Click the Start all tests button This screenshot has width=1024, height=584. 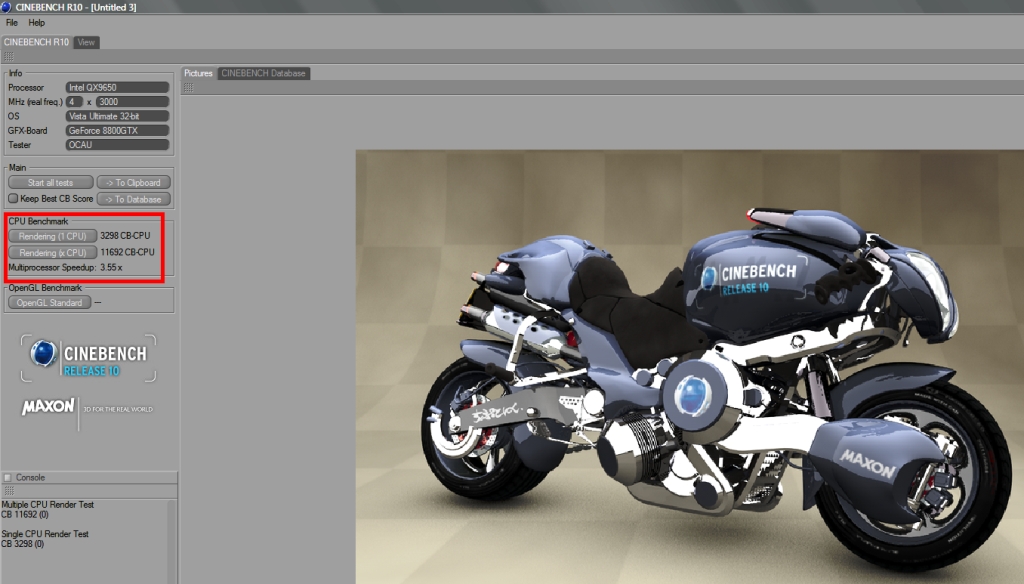coord(50,183)
